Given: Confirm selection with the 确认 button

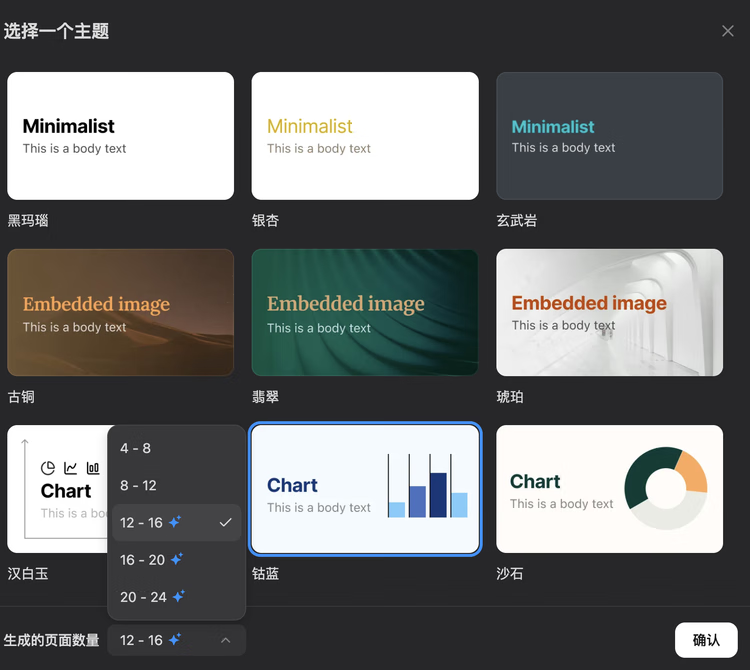Looking at the screenshot, I should tap(706, 640).
